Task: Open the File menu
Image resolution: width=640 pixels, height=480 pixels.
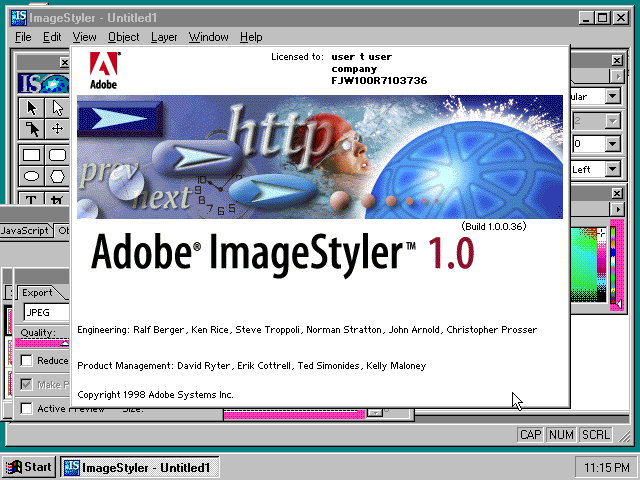Action: tap(23, 37)
